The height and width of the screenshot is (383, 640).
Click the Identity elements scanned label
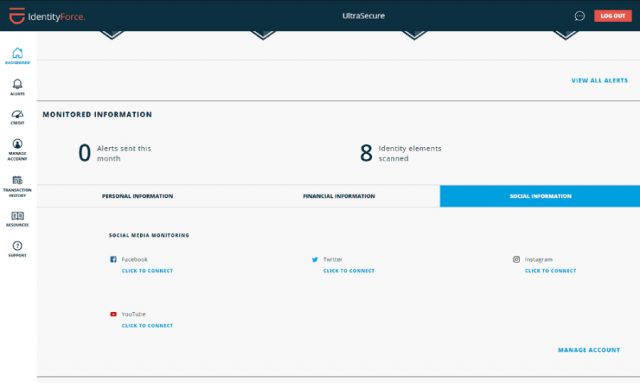410,153
